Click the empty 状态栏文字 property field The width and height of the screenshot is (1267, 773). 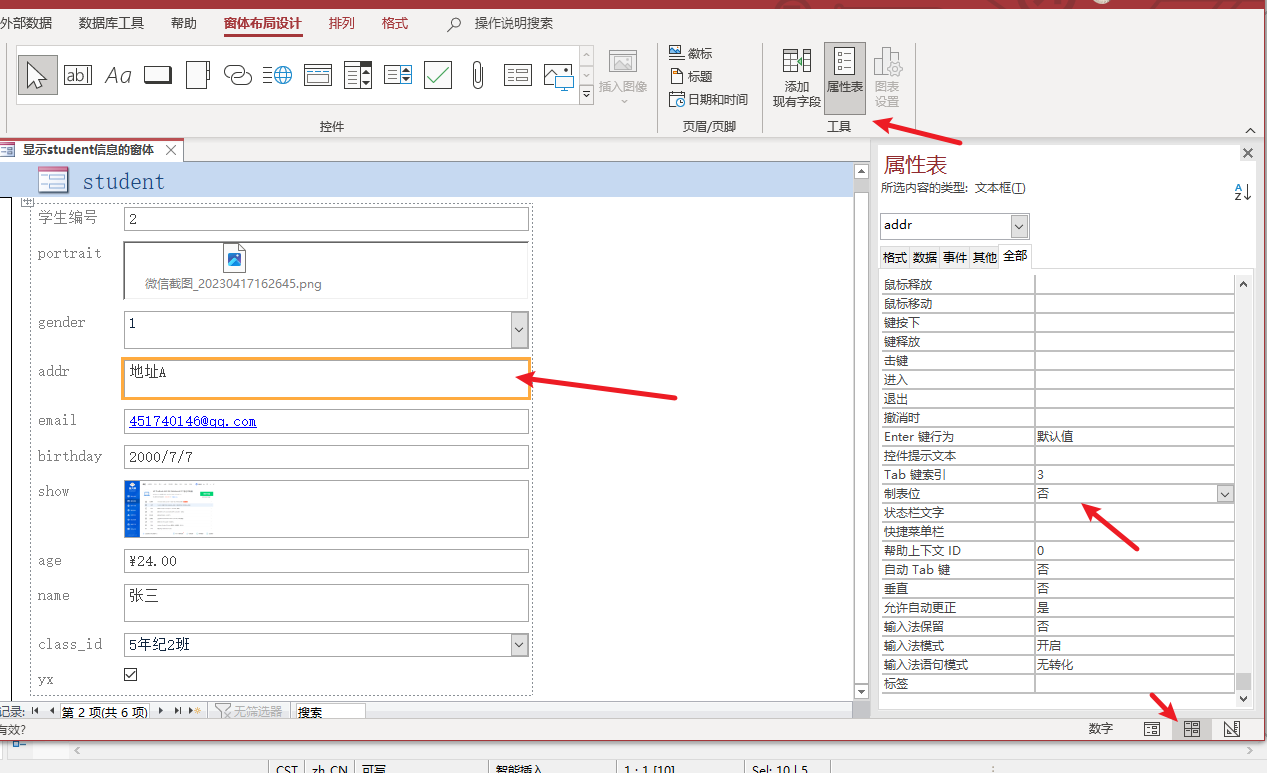coord(1134,513)
